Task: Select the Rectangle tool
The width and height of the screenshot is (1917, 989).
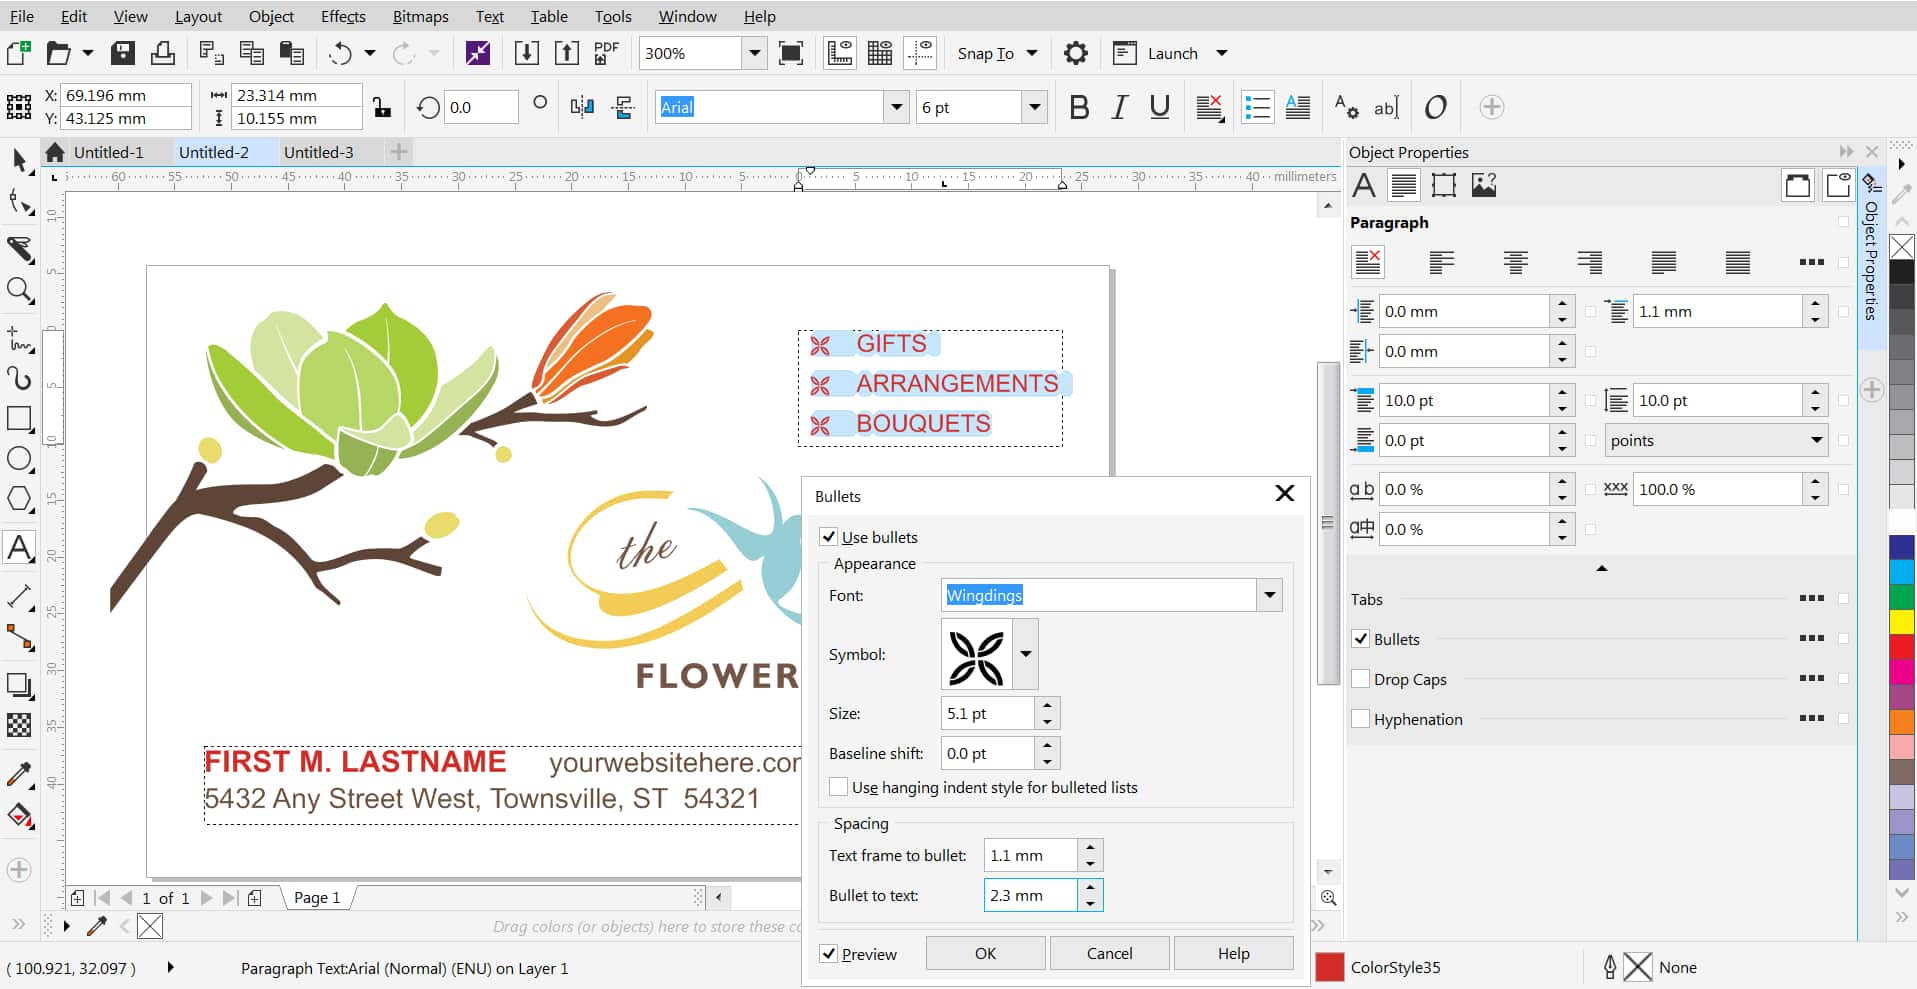Action: pos(20,419)
